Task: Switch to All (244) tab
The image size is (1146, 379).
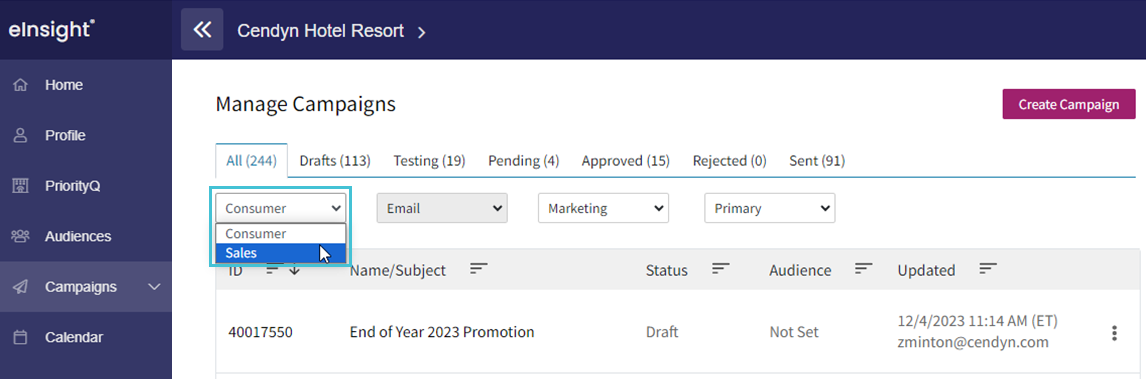Action: tap(251, 161)
